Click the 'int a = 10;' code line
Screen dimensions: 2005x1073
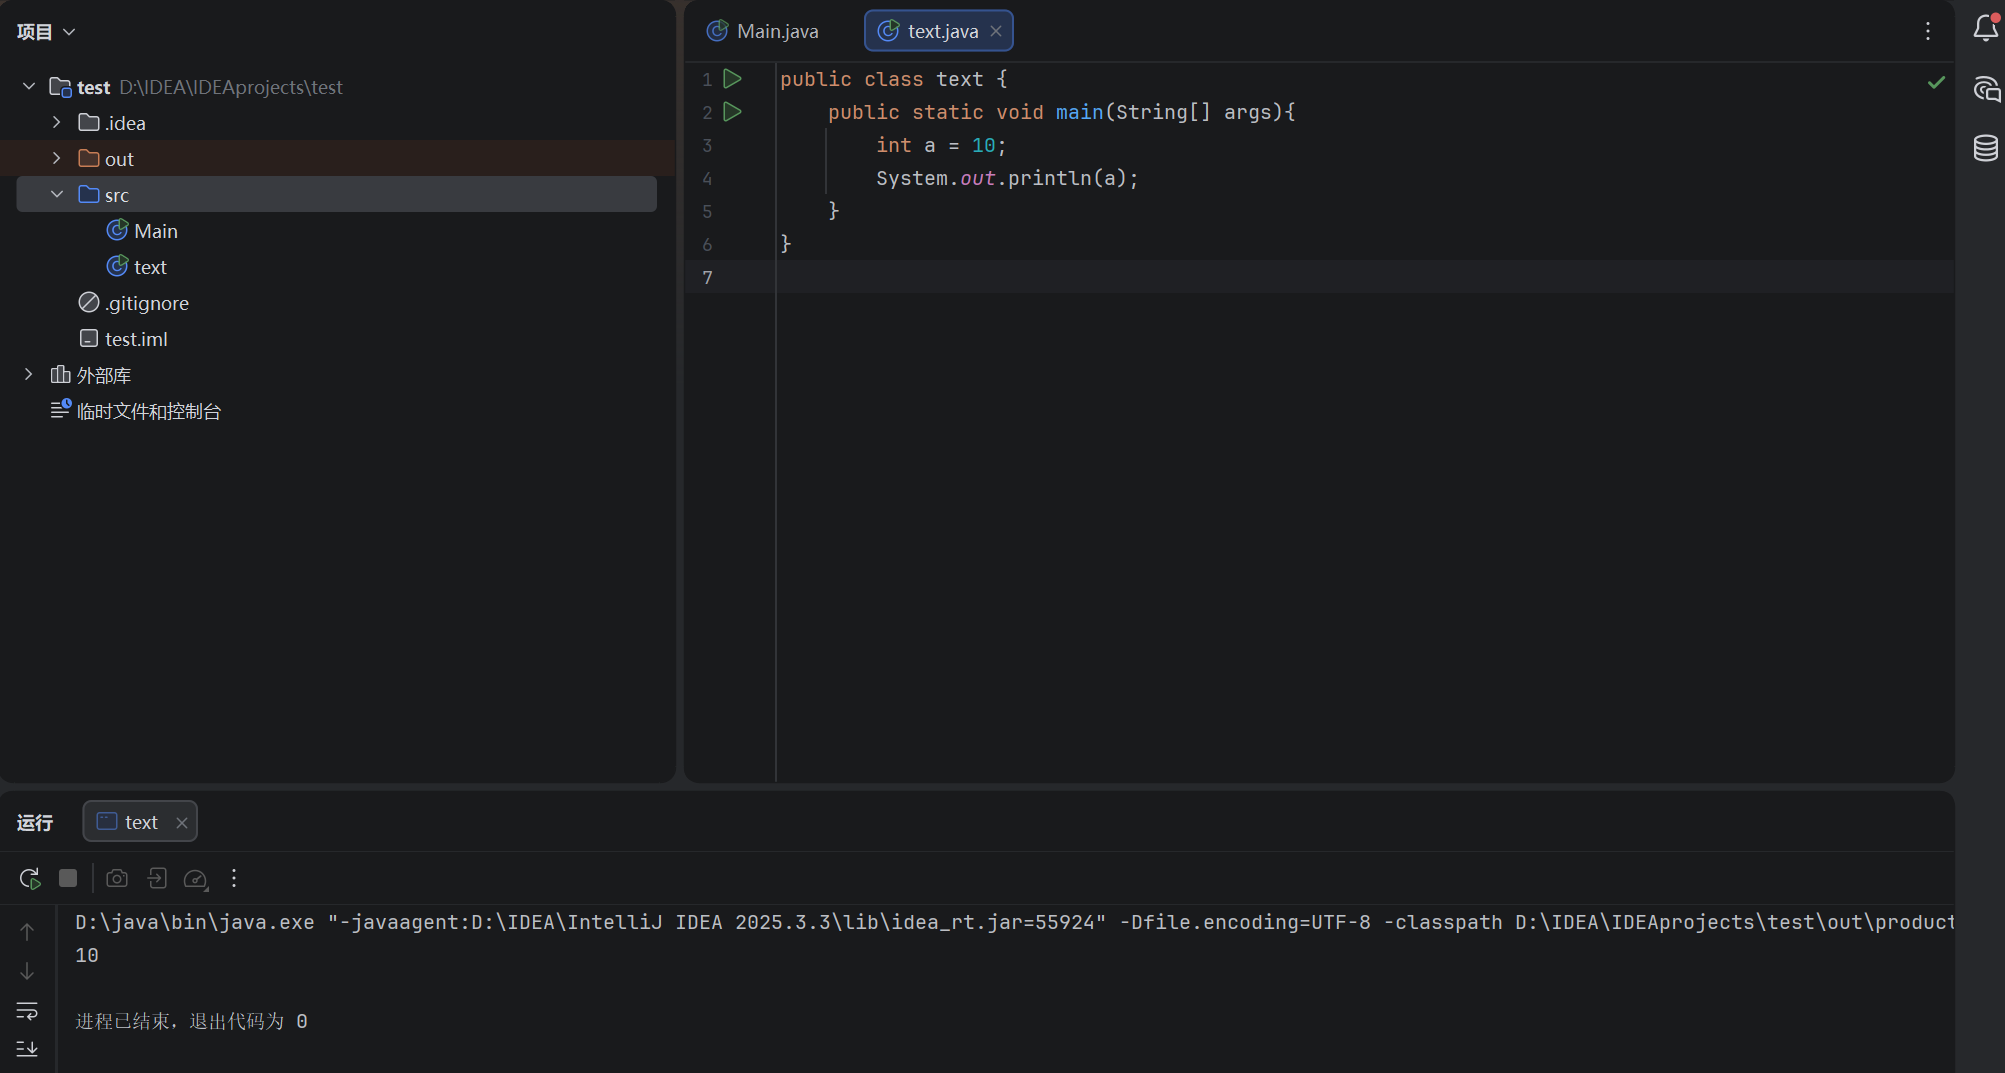coord(941,146)
